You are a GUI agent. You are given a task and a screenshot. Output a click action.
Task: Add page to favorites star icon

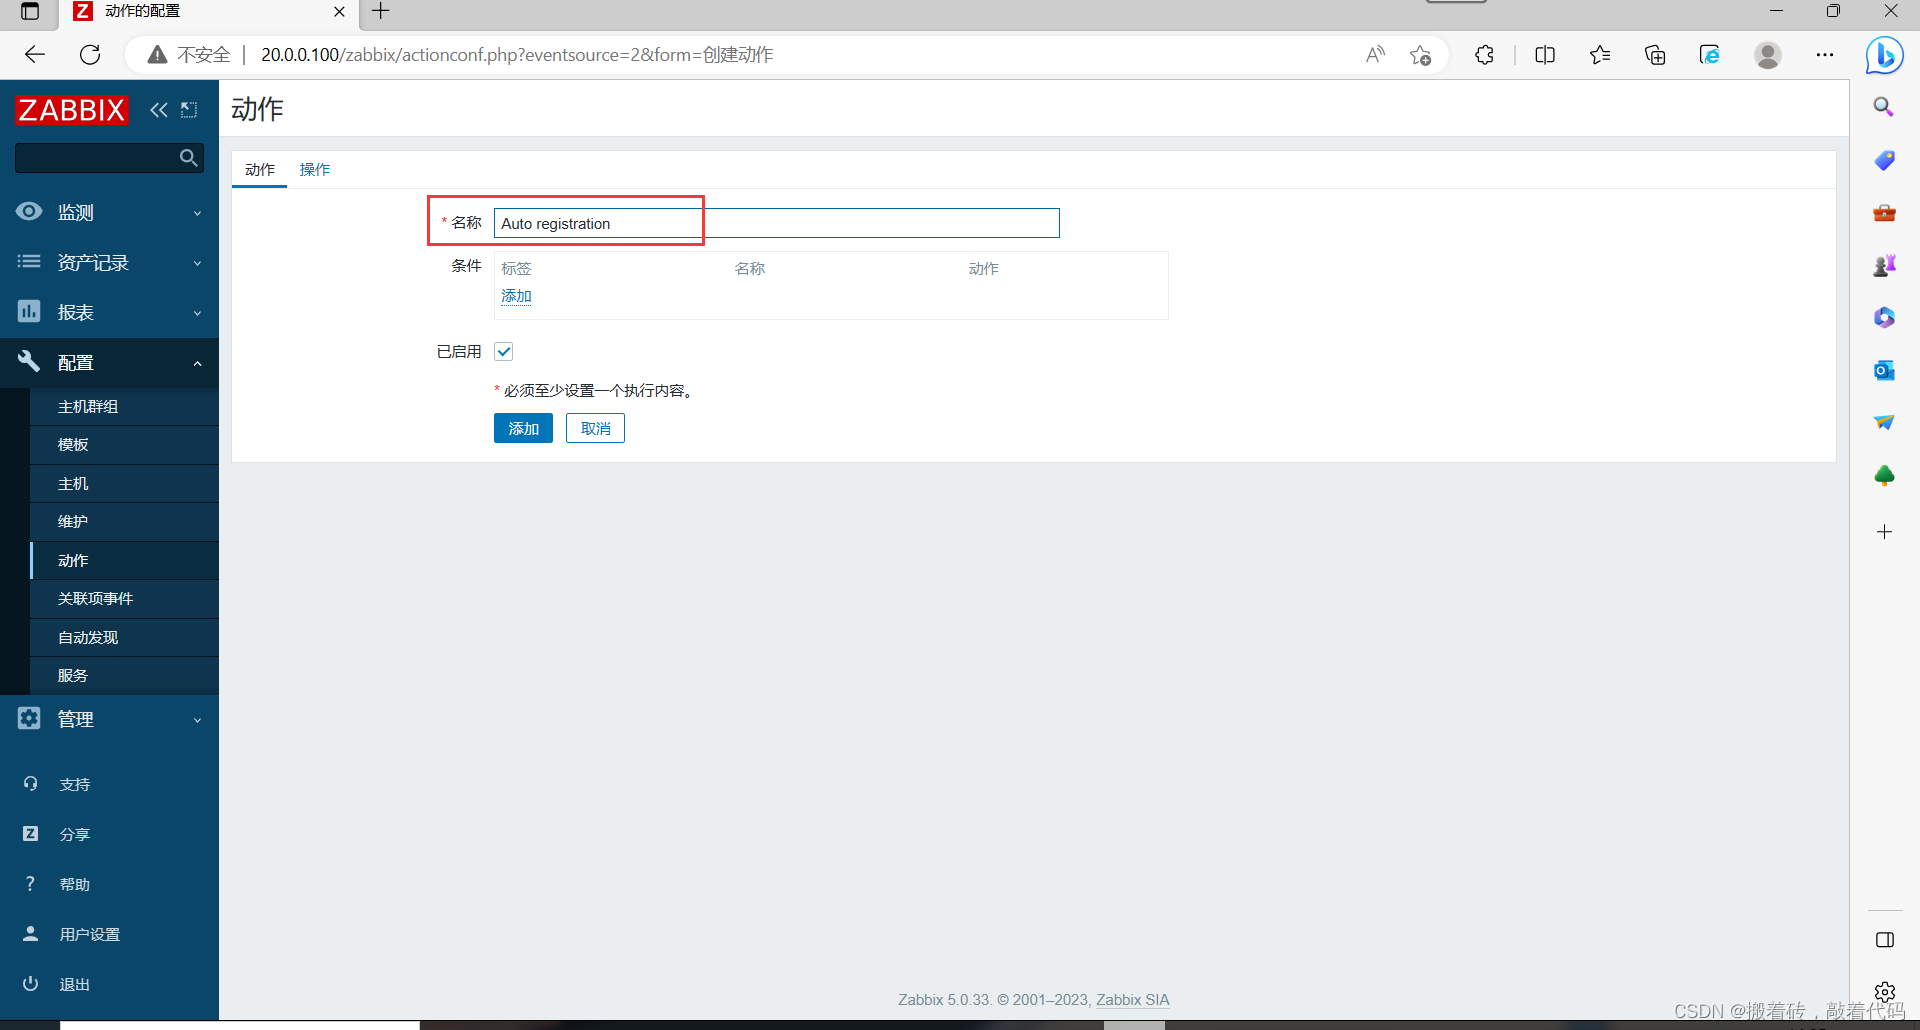pos(1420,55)
